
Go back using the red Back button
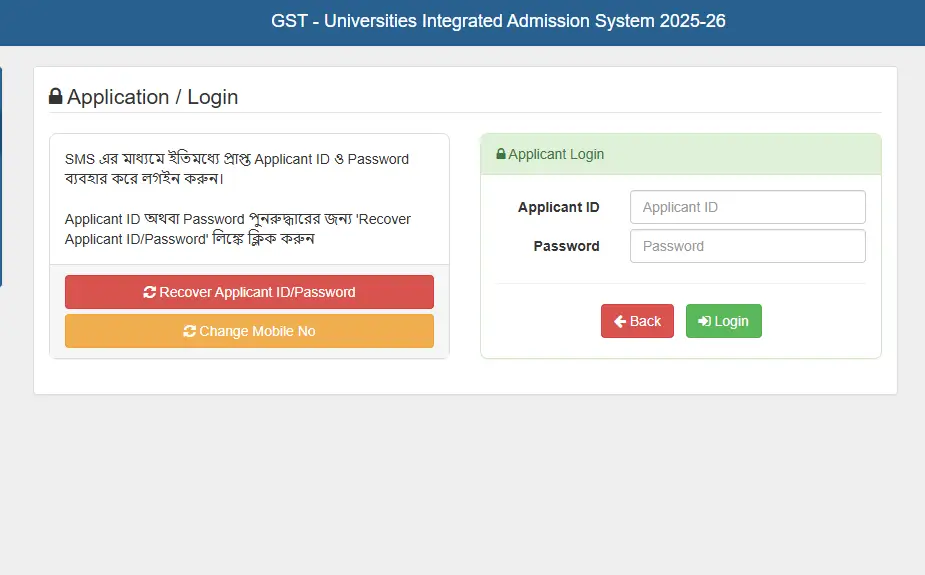[x=637, y=321]
